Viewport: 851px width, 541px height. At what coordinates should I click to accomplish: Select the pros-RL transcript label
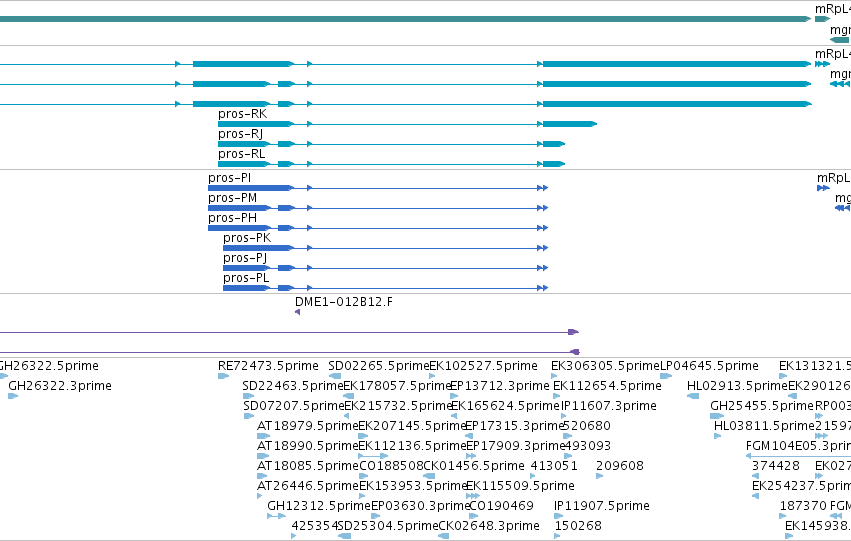point(242,154)
